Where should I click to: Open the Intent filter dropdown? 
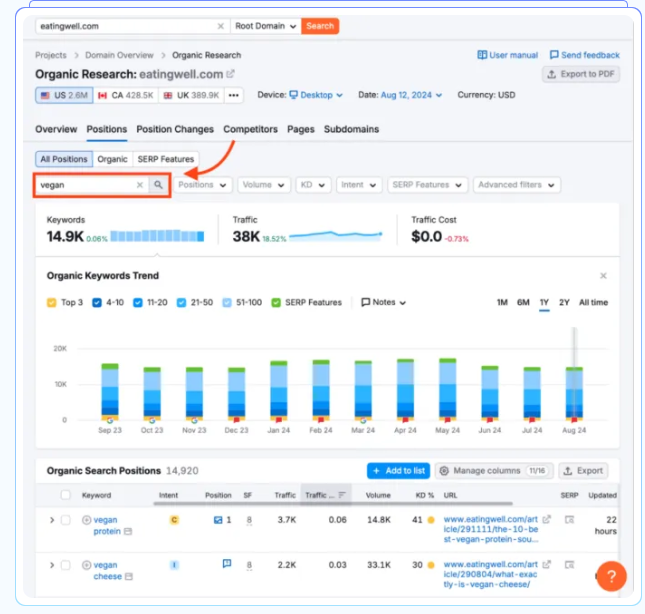point(358,185)
